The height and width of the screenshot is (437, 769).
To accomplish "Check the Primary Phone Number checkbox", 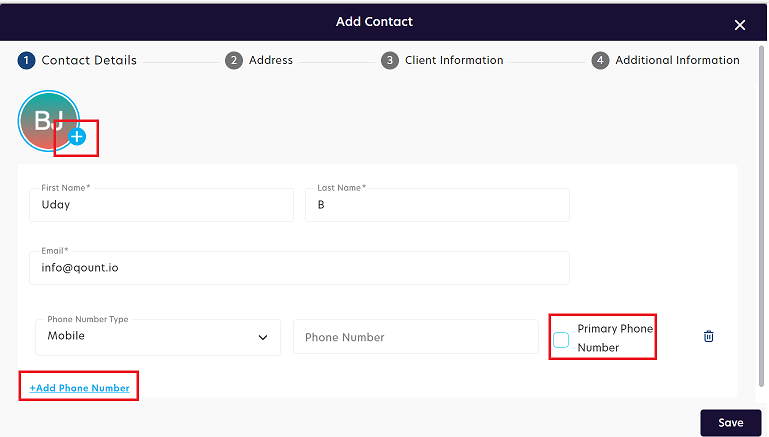I will point(561,339).
